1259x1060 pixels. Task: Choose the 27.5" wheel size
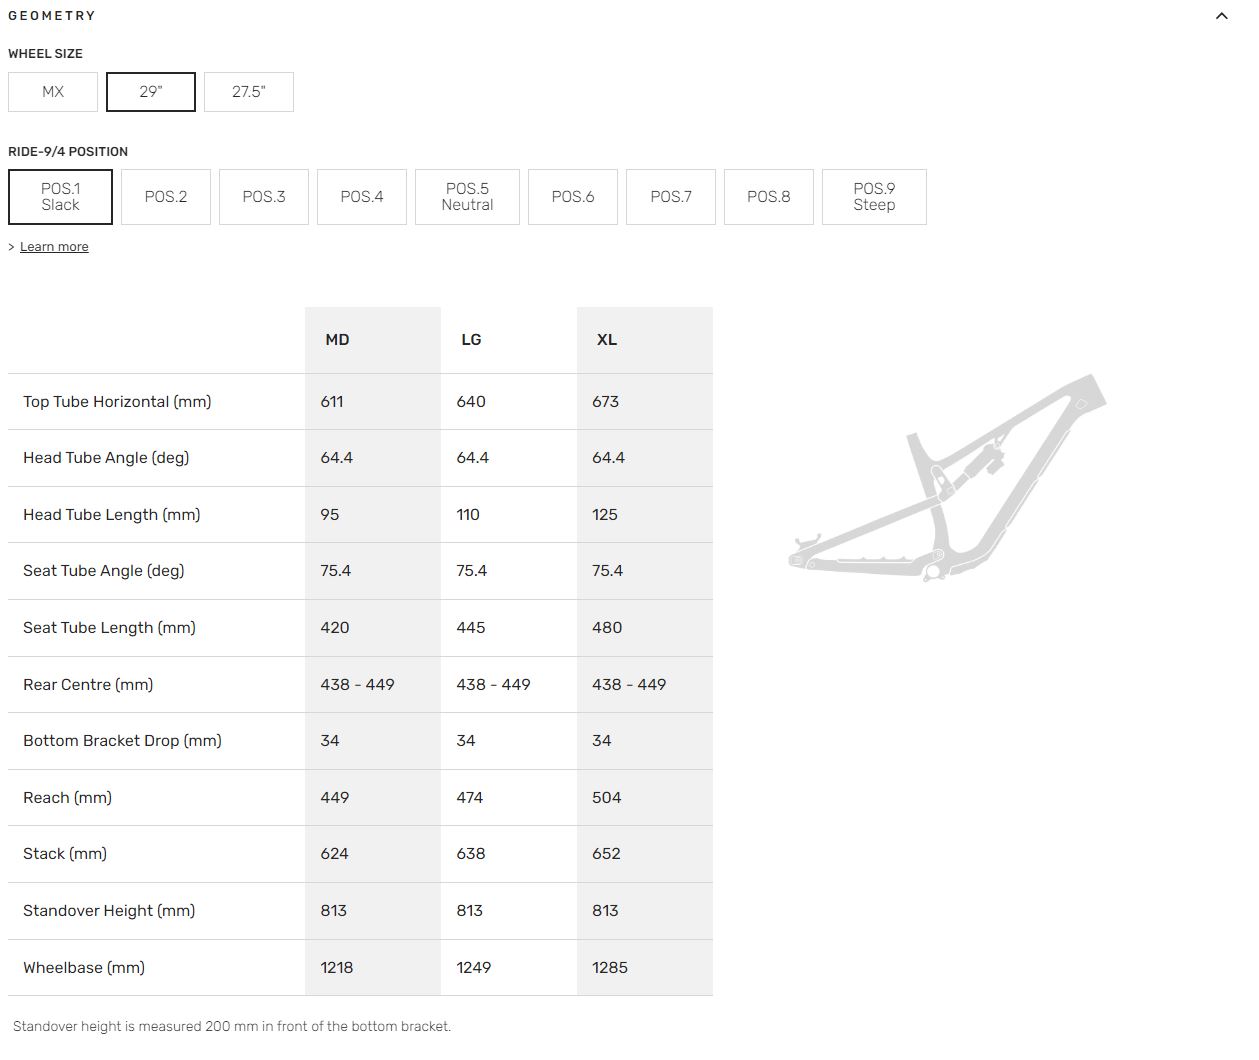(249, 92)
